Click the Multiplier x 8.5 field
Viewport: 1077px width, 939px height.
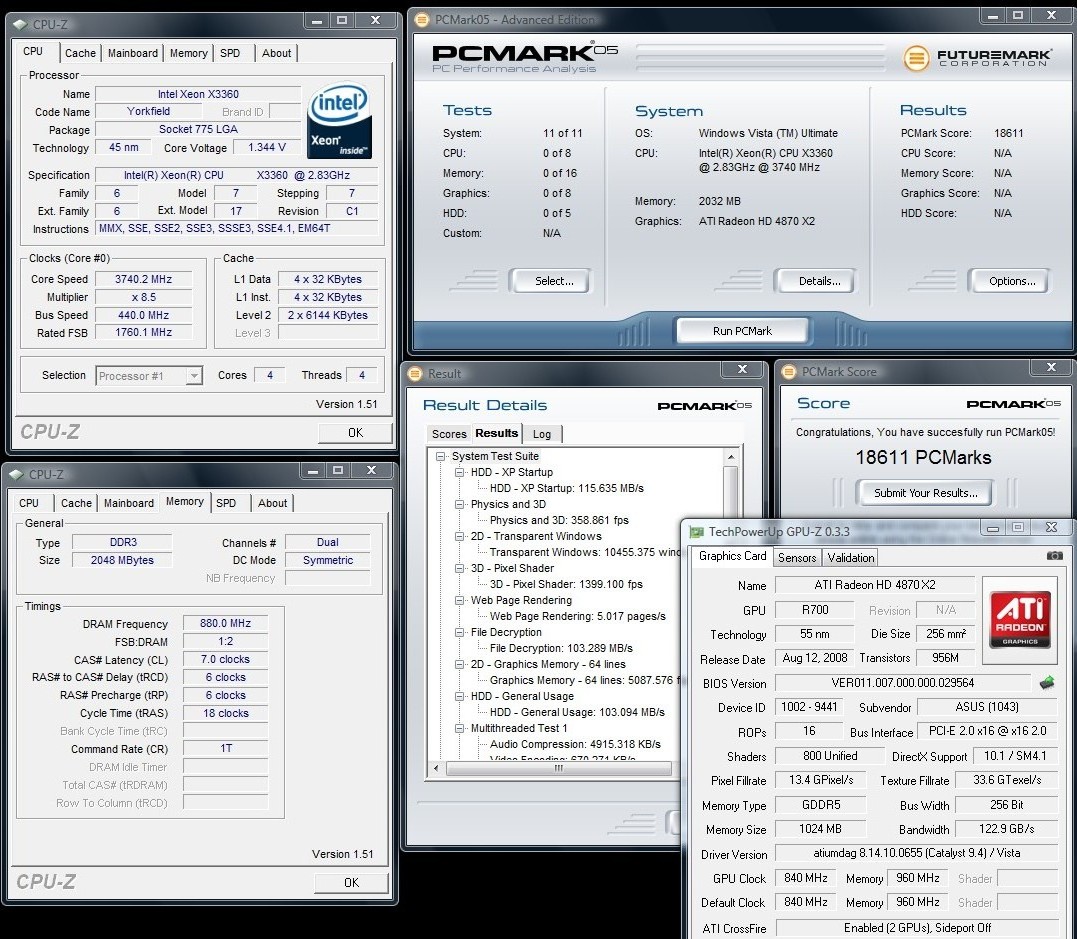[144, 297]
